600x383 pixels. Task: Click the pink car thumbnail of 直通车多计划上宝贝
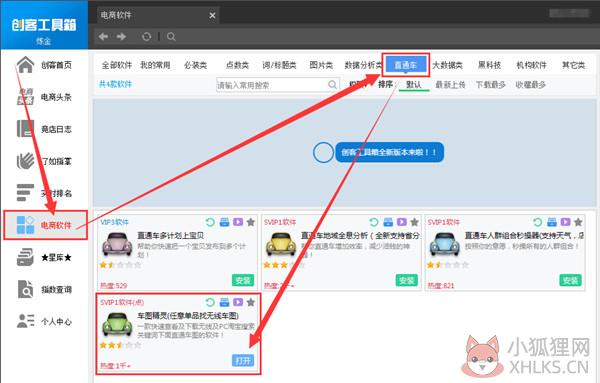[117, 244]
